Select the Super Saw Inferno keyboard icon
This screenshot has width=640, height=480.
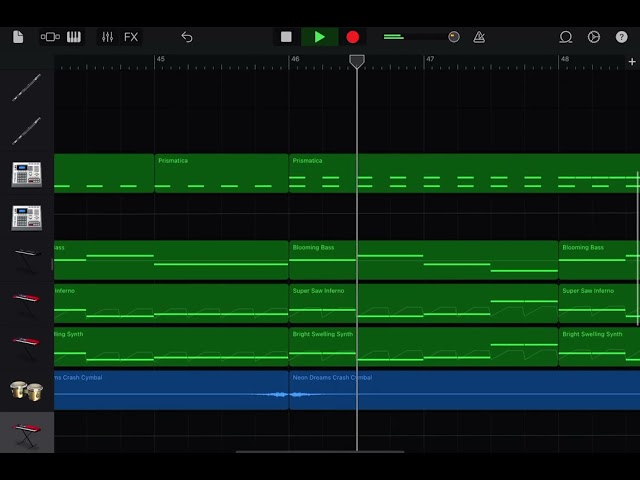pos(27,304)
